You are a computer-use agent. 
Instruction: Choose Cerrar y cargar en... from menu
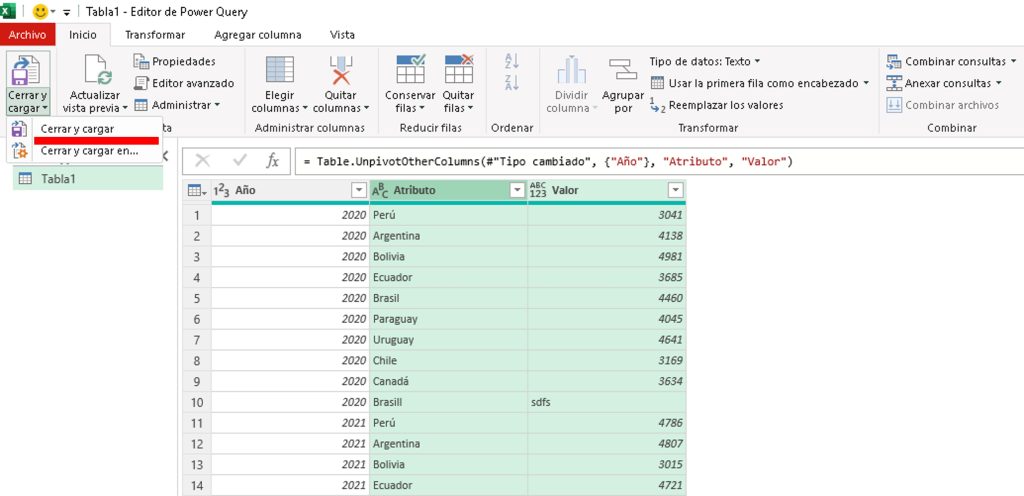85,151
